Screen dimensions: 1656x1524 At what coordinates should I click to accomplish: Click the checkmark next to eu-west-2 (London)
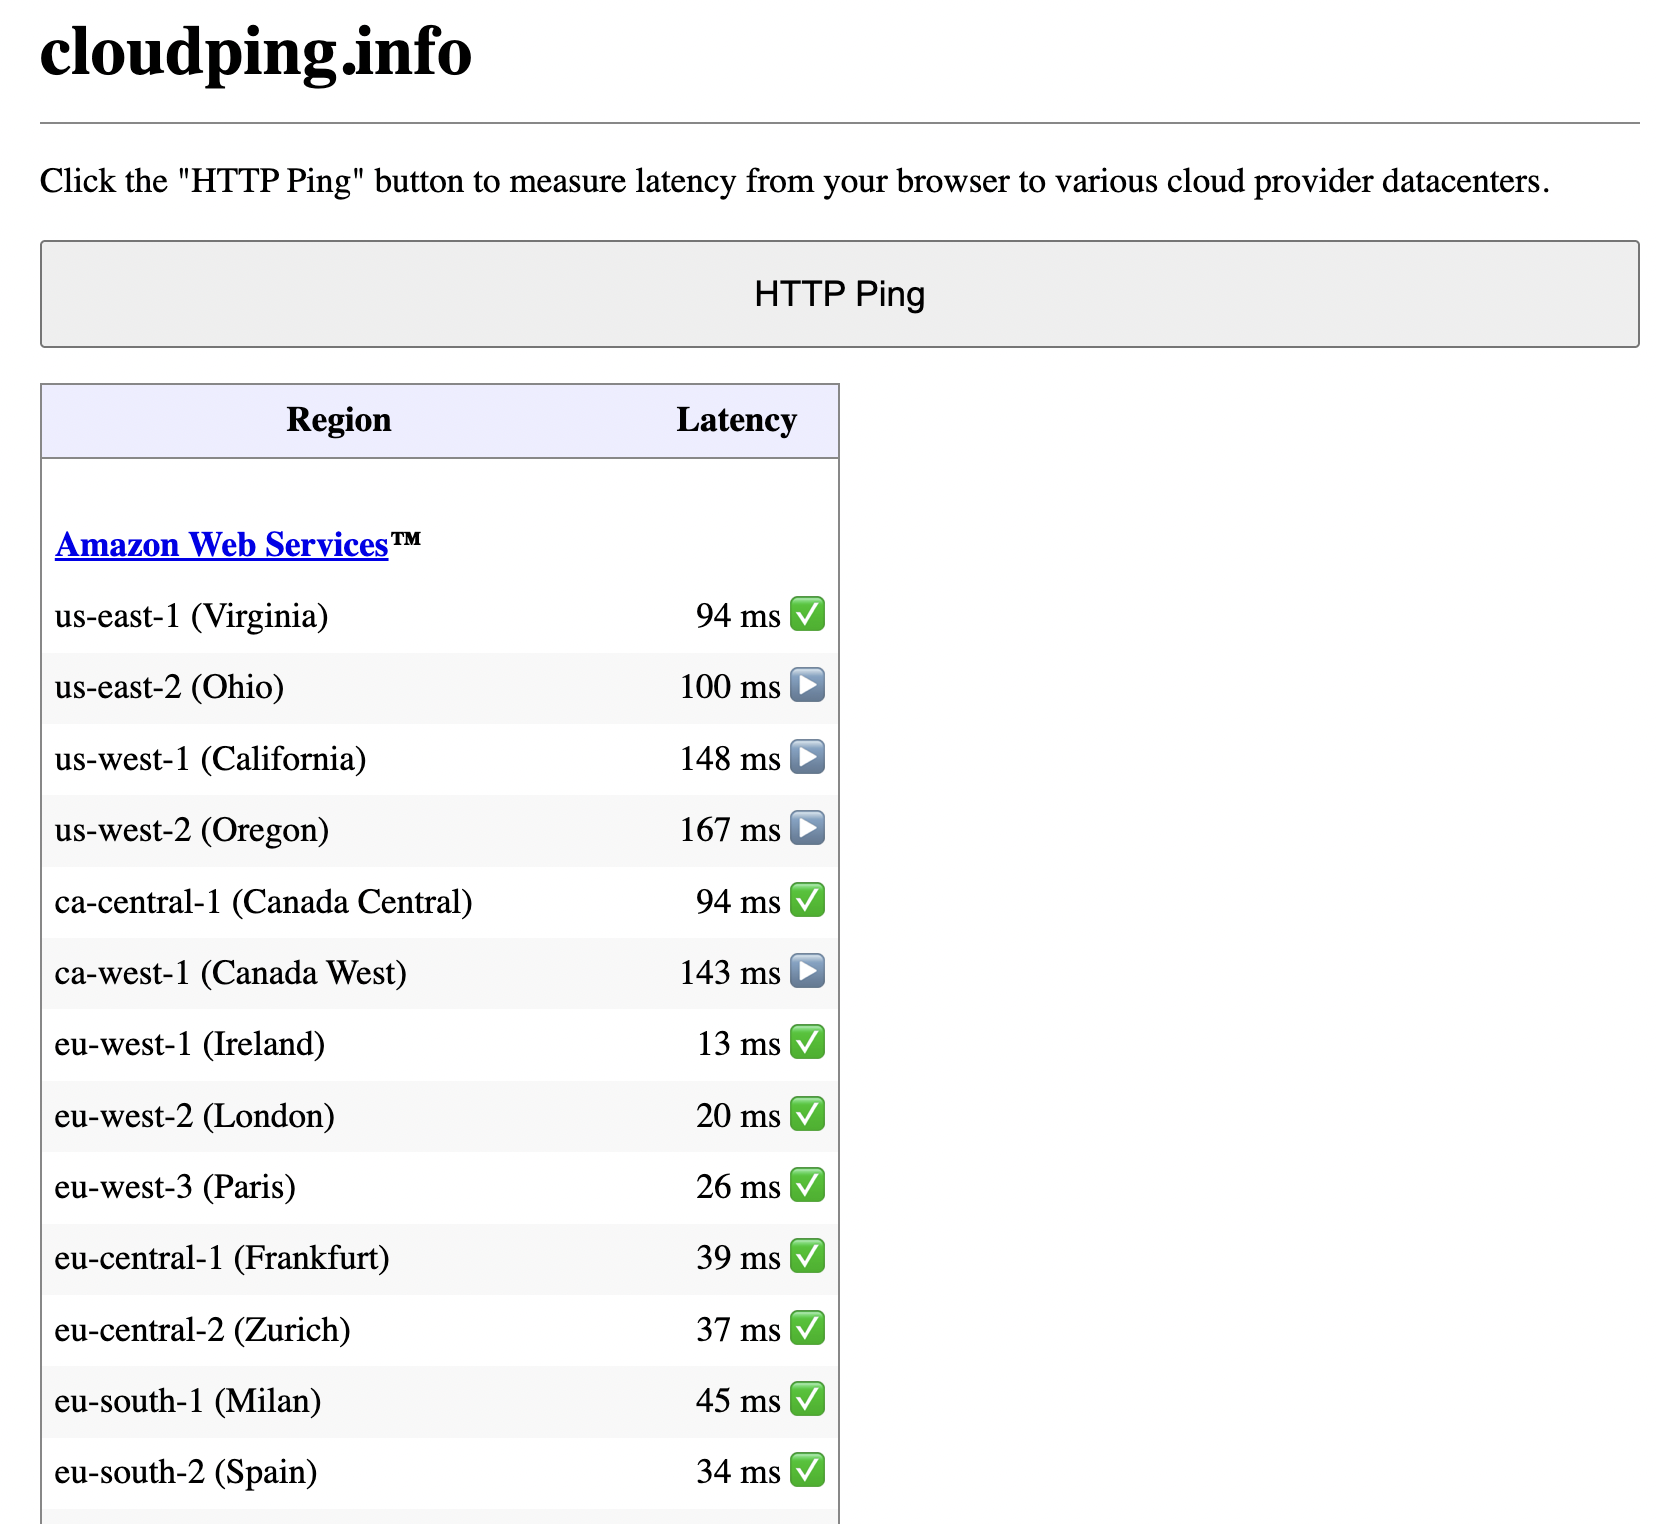(x=807, y=1114)
